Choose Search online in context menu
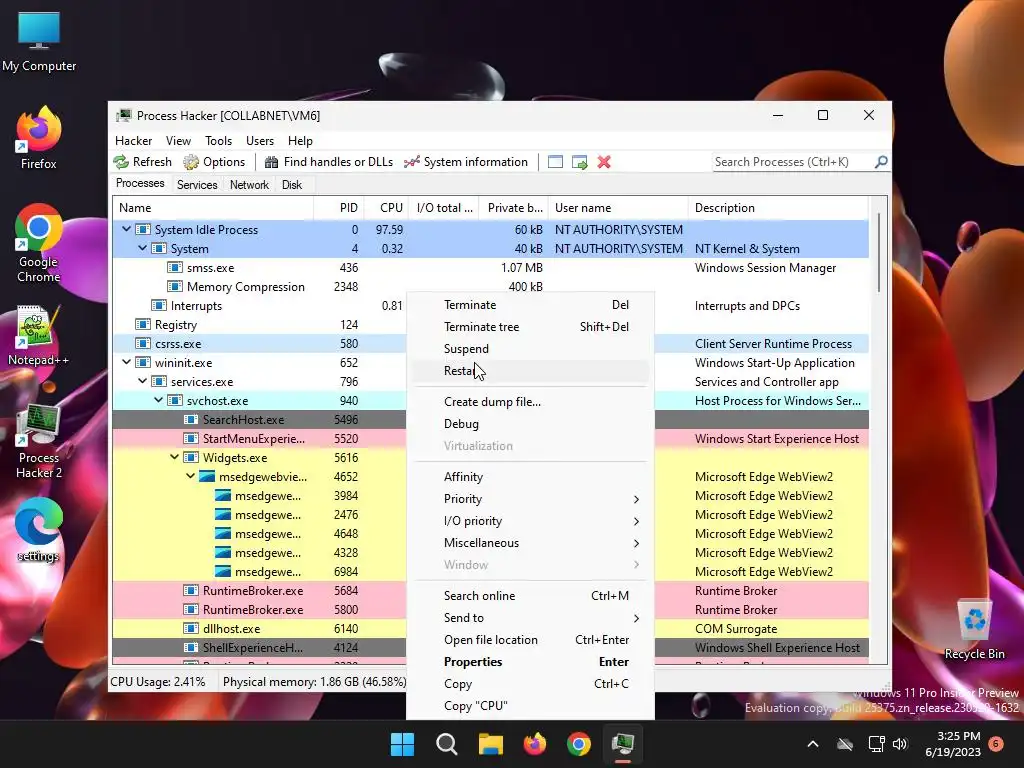 (x=530, y=596)
